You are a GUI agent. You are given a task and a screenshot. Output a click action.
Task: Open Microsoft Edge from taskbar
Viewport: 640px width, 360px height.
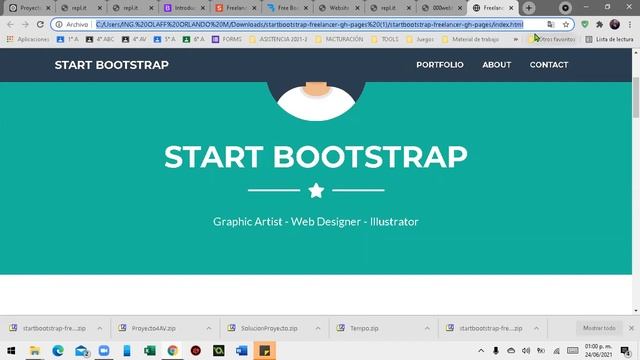point(58,351)
